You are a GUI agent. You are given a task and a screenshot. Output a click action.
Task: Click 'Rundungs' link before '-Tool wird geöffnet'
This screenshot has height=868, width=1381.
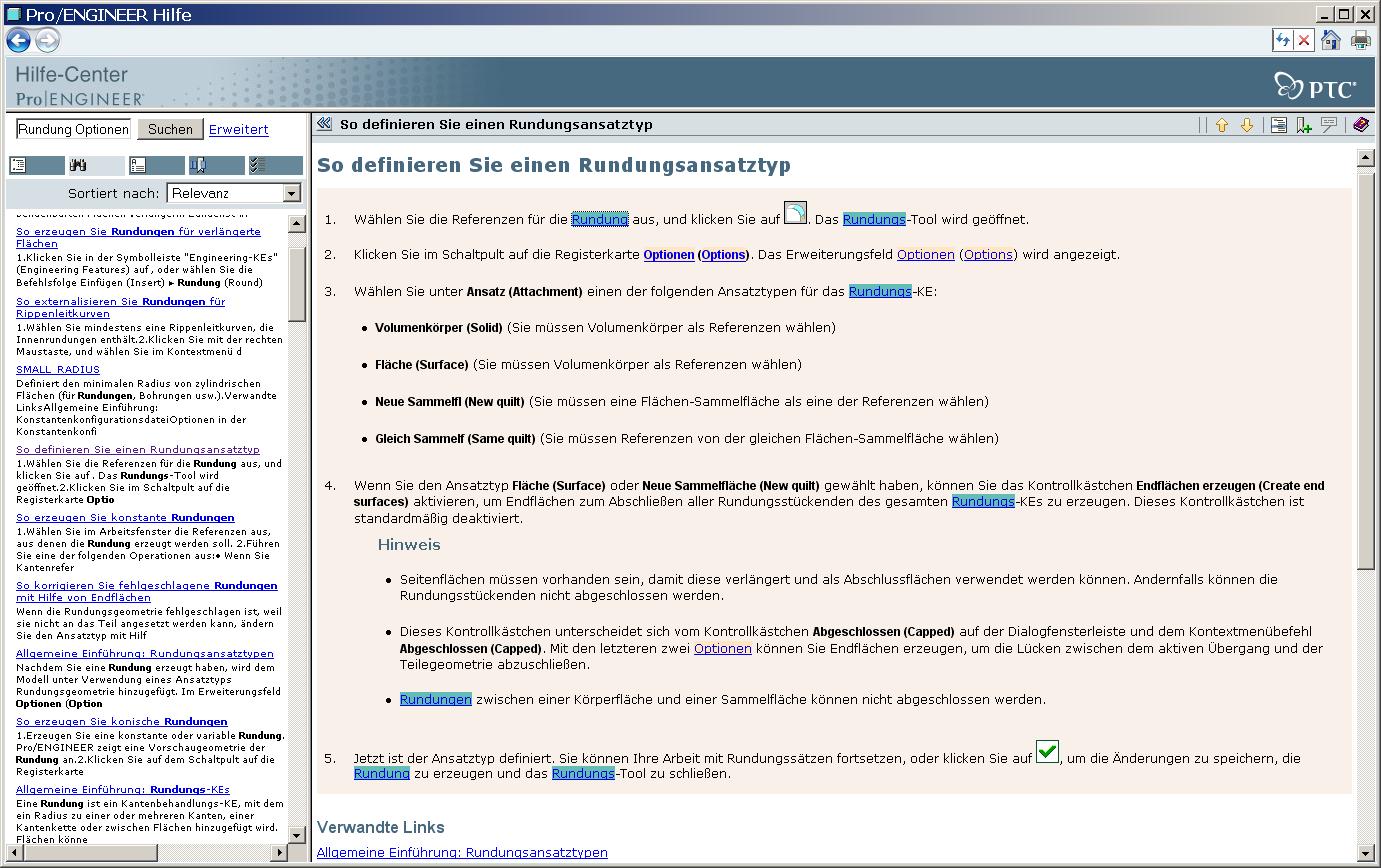874,219
